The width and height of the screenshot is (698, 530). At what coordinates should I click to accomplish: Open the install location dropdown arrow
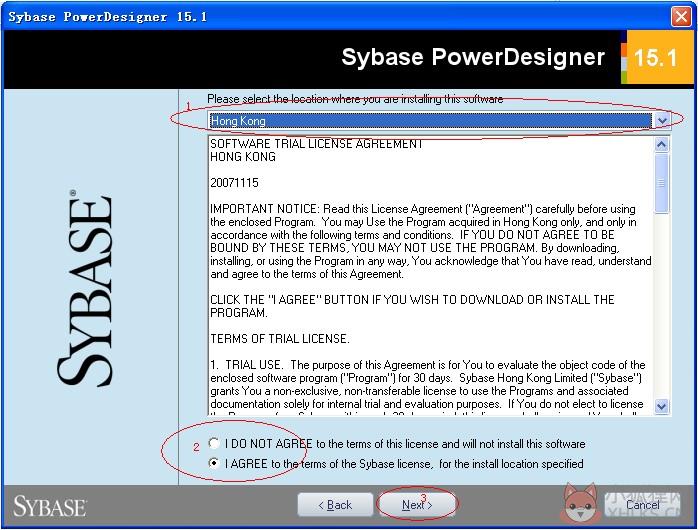(662, 121)
